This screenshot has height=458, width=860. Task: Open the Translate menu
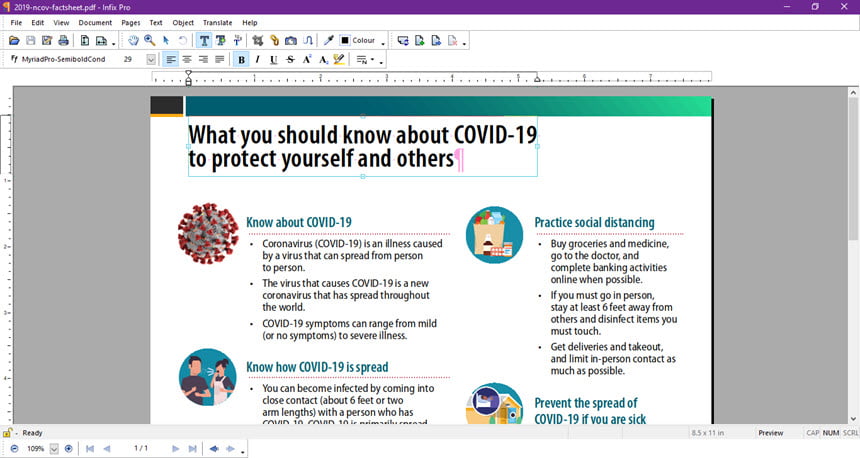[217, 22]
